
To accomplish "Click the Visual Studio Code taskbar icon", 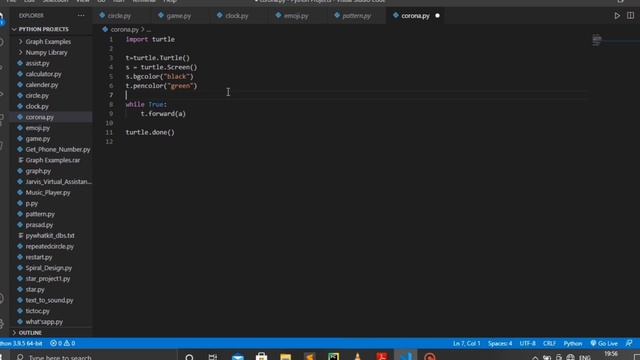I will 406,356.
